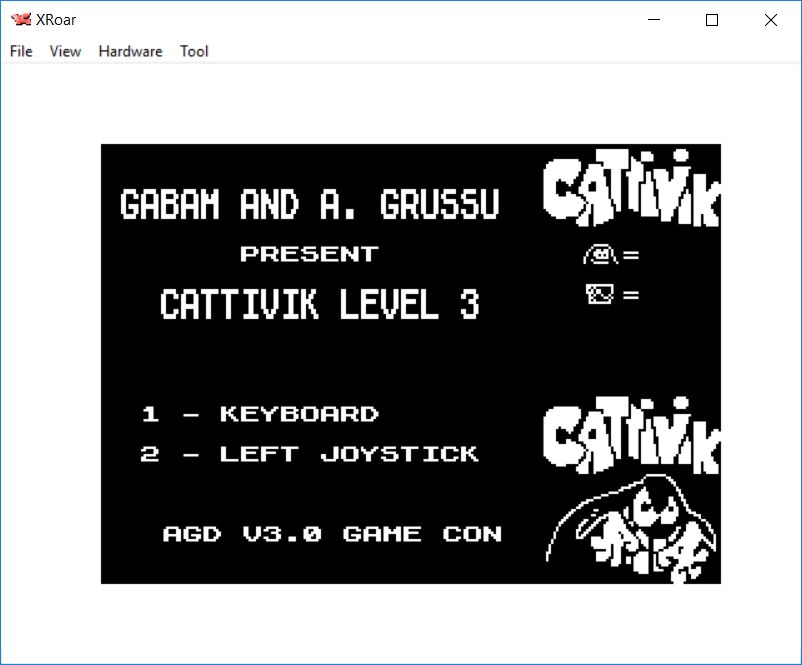The width and height of the screenshot is (802, 665).
Task: Expand the Hardware menu
Action: click(130, 51)
